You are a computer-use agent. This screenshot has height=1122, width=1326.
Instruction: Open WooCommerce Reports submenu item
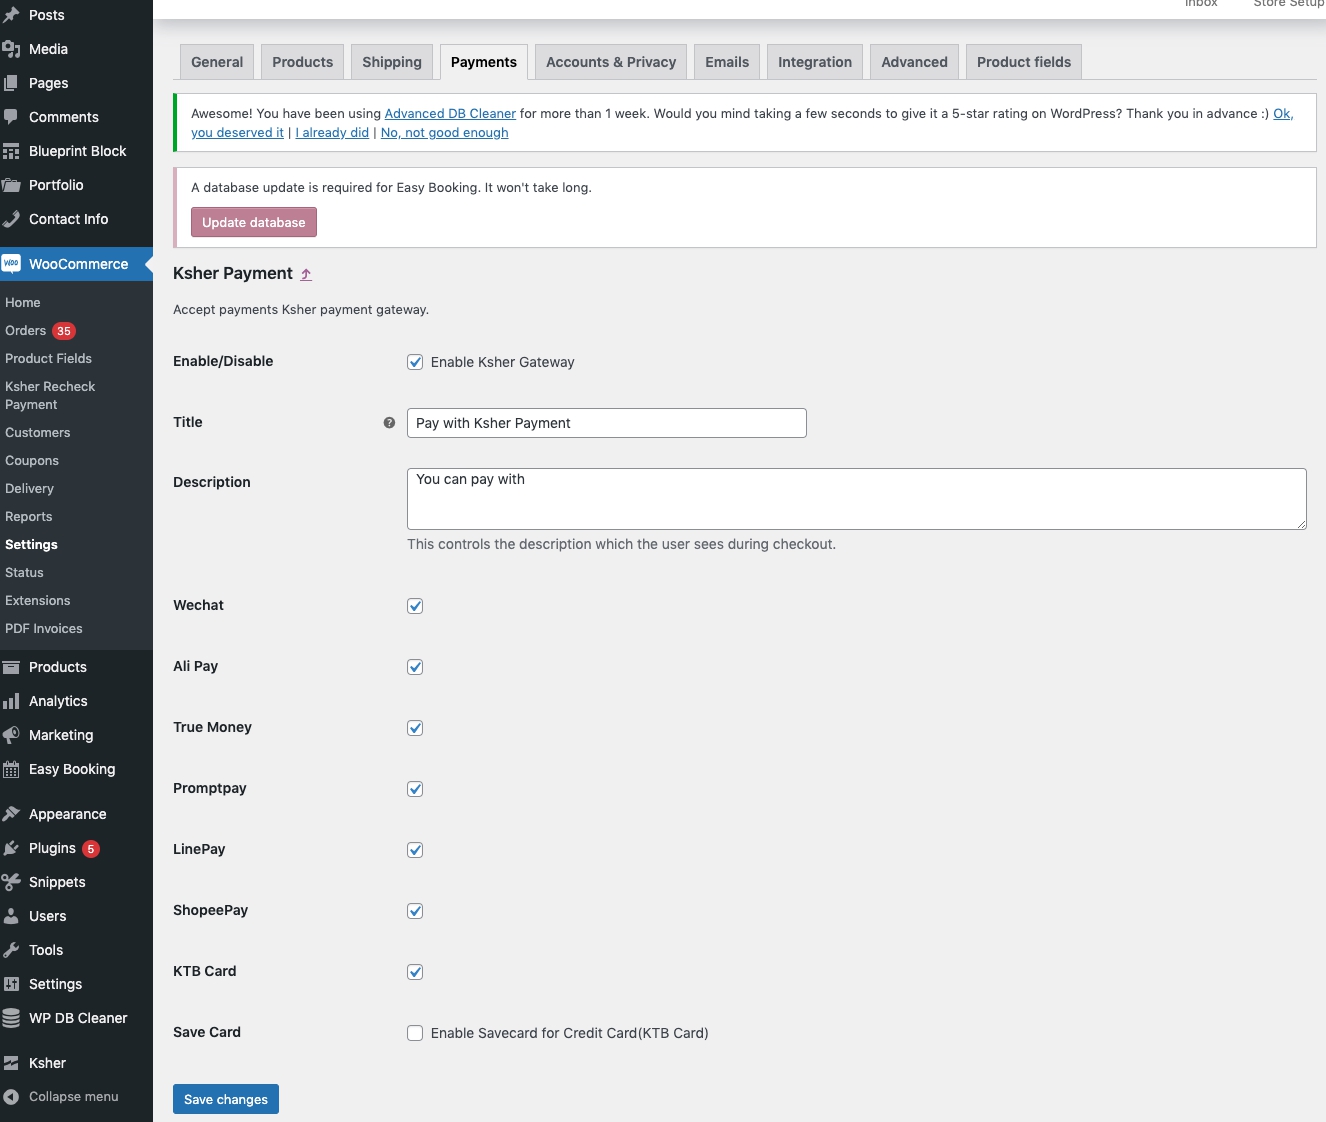(29, 517)
